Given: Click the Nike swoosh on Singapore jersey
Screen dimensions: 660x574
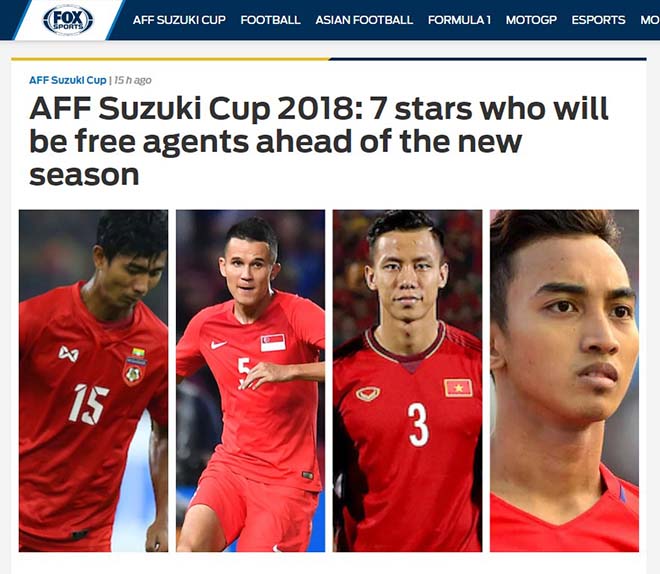Looking at the screenshot, I should (218, 345).
